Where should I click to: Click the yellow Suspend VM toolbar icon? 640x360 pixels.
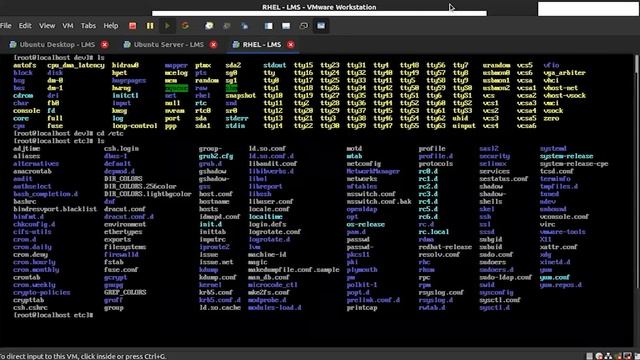150,26
